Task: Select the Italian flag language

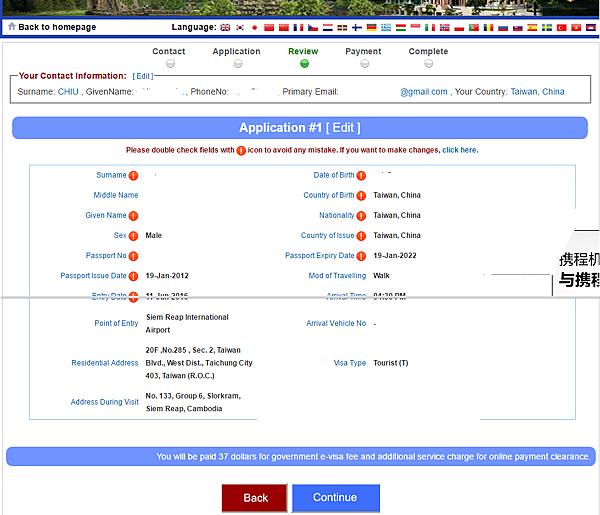Action: 430,28
